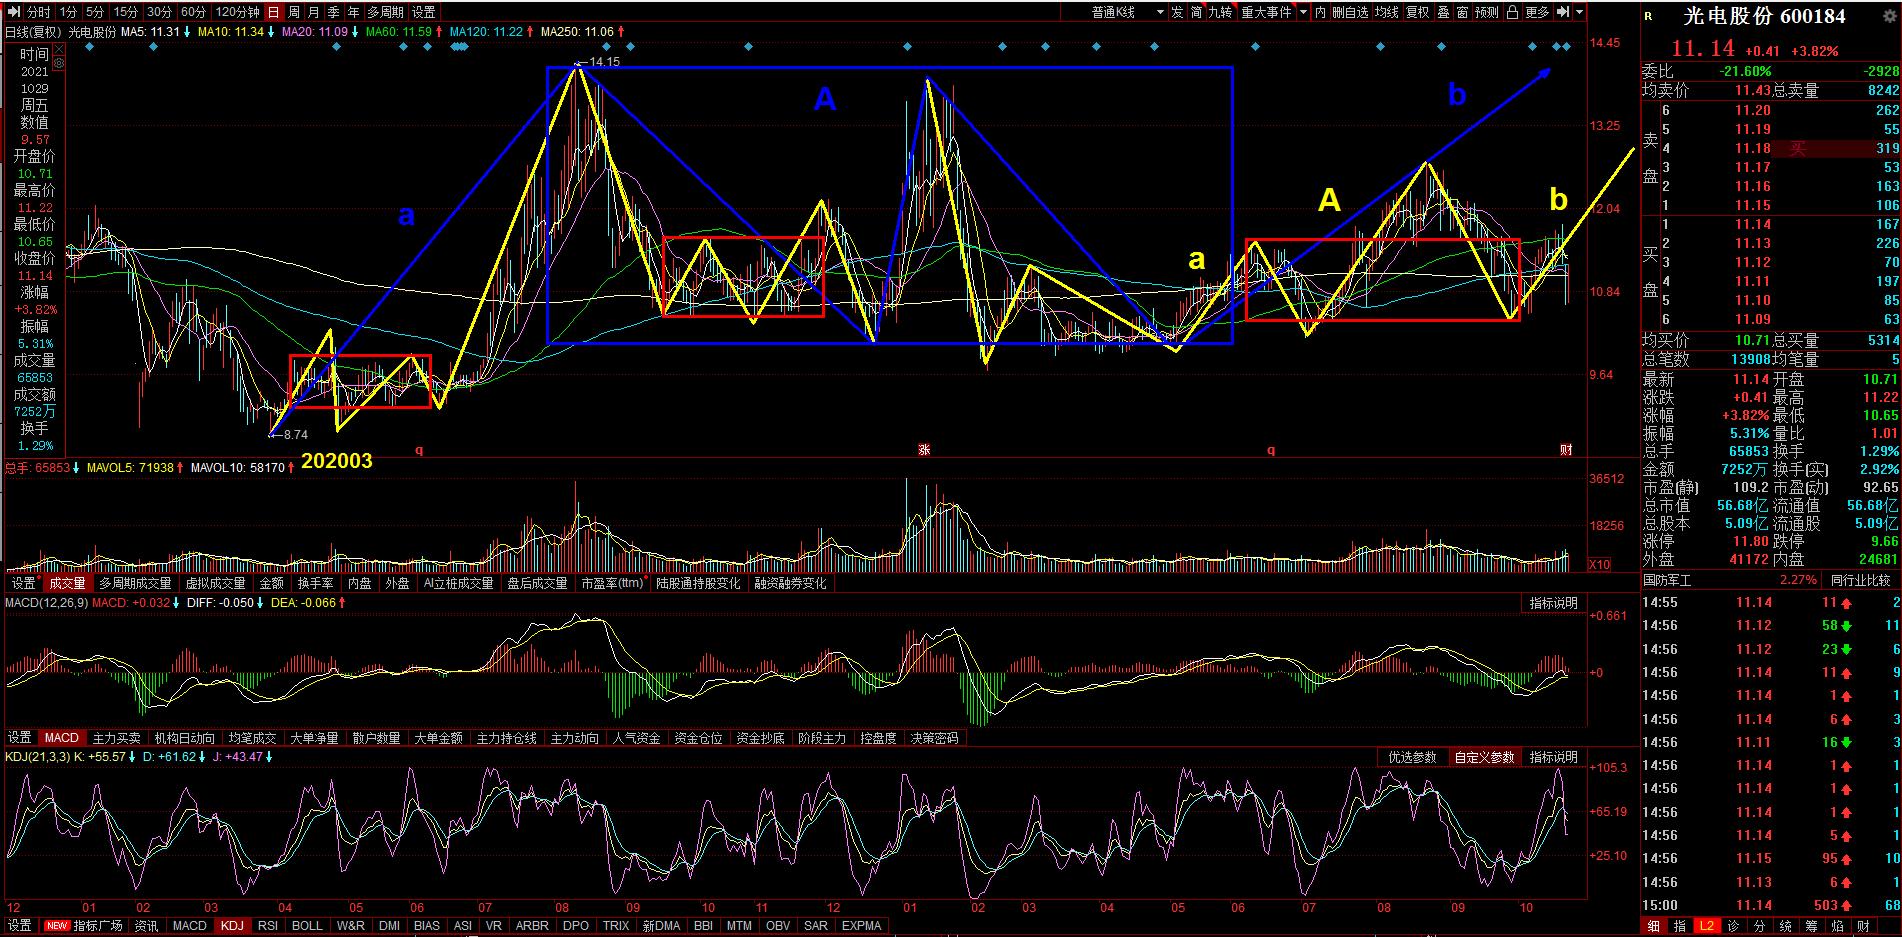Click the 发 icon button in toolbar
Screen dimensions: 1902x937
(x=1177, y=12)
